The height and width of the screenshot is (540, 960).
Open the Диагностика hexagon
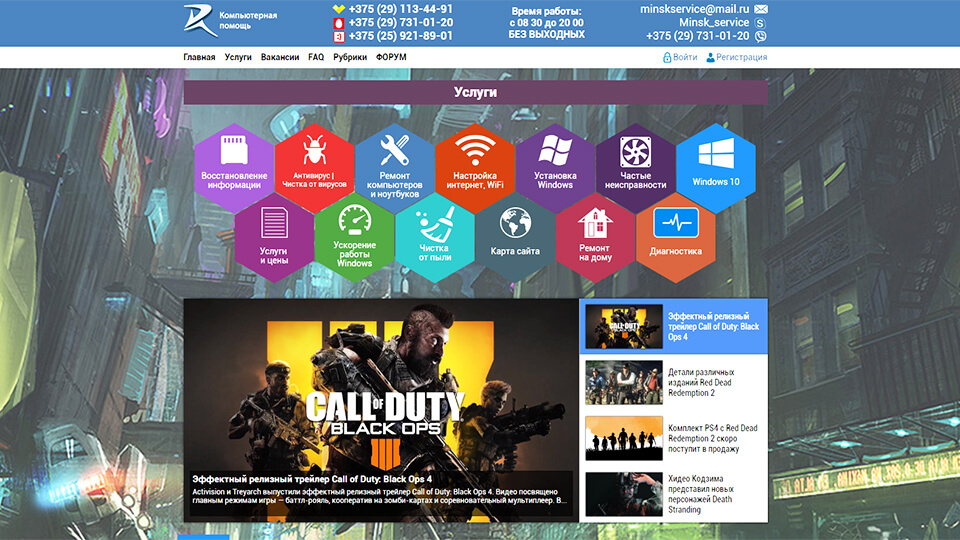coord(675,238)
